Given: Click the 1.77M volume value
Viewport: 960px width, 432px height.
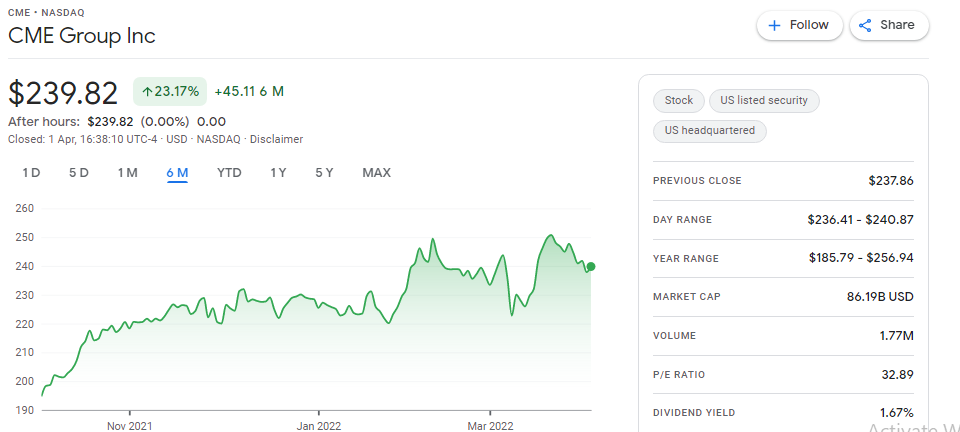Looking at the screenshot, I should pyautogui.click(x=897, y=335).
